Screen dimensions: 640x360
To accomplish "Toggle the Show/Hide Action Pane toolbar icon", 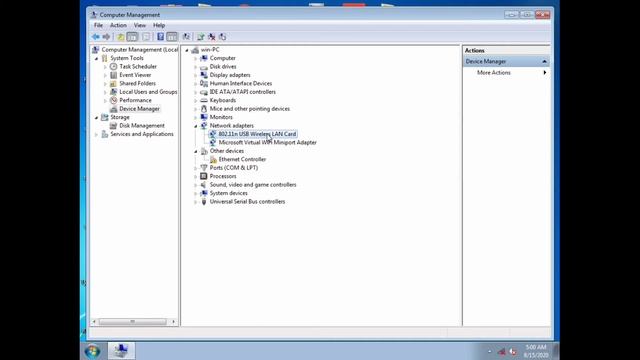I will click(x=172, y=37).
